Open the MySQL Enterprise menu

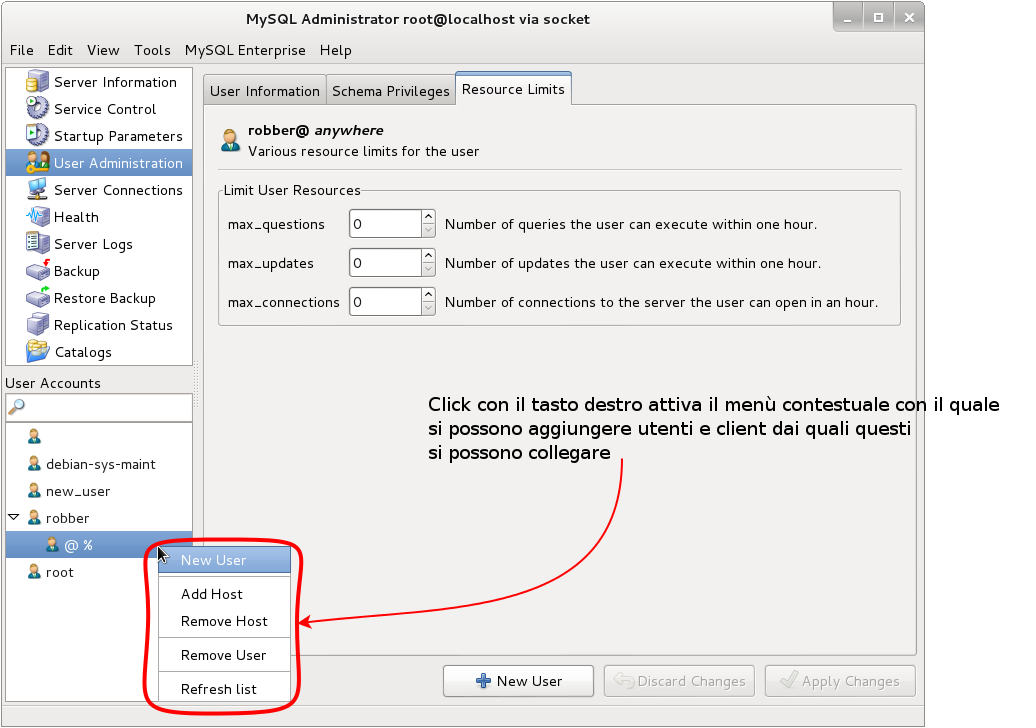pos(245,50)
